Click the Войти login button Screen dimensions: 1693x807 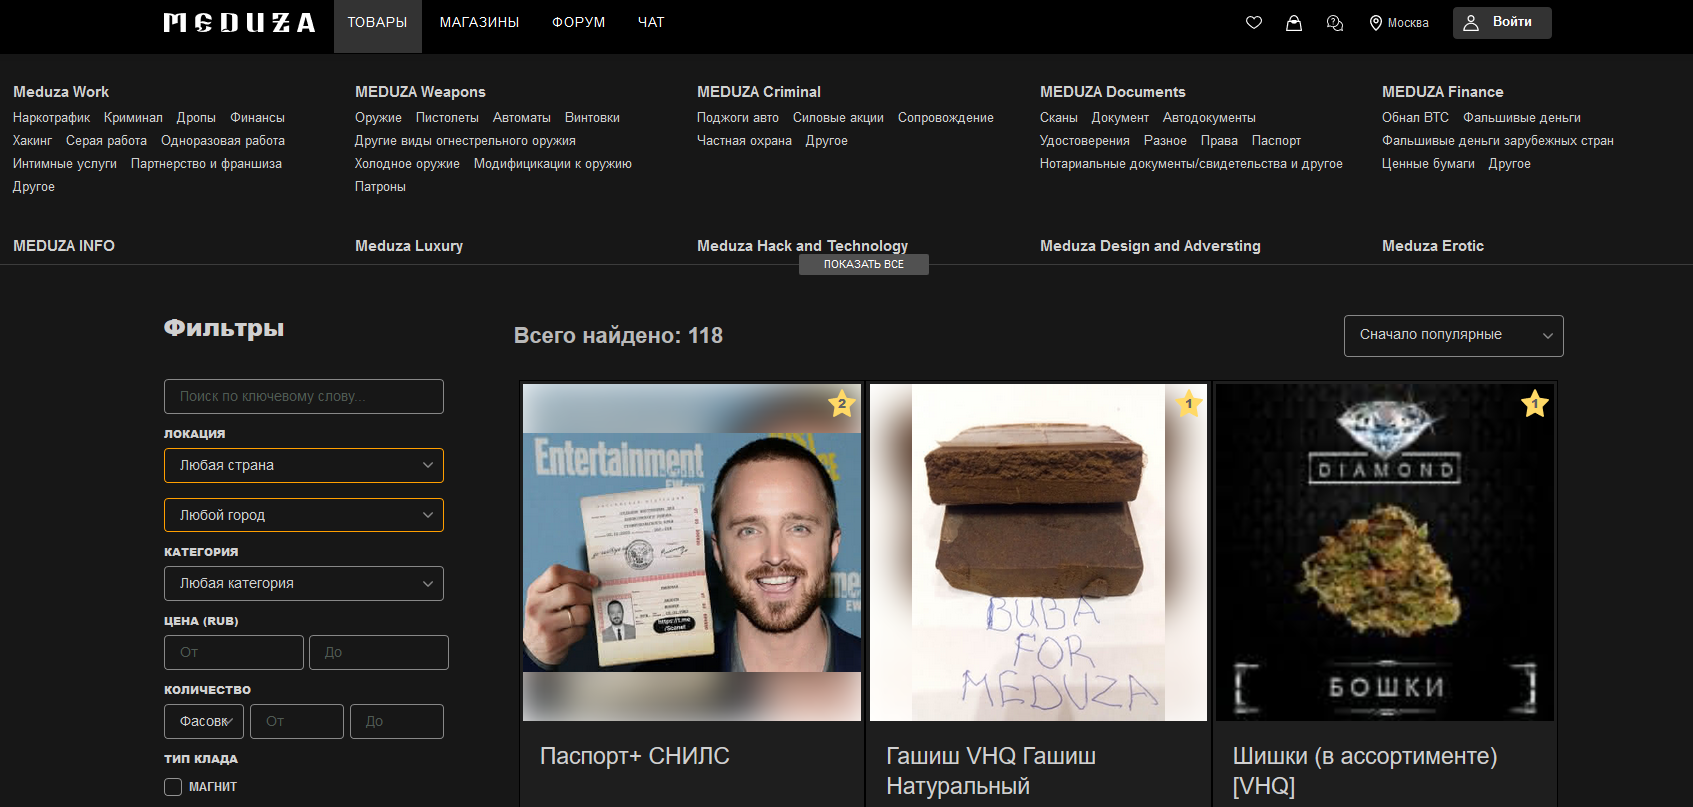point(1502,22)
